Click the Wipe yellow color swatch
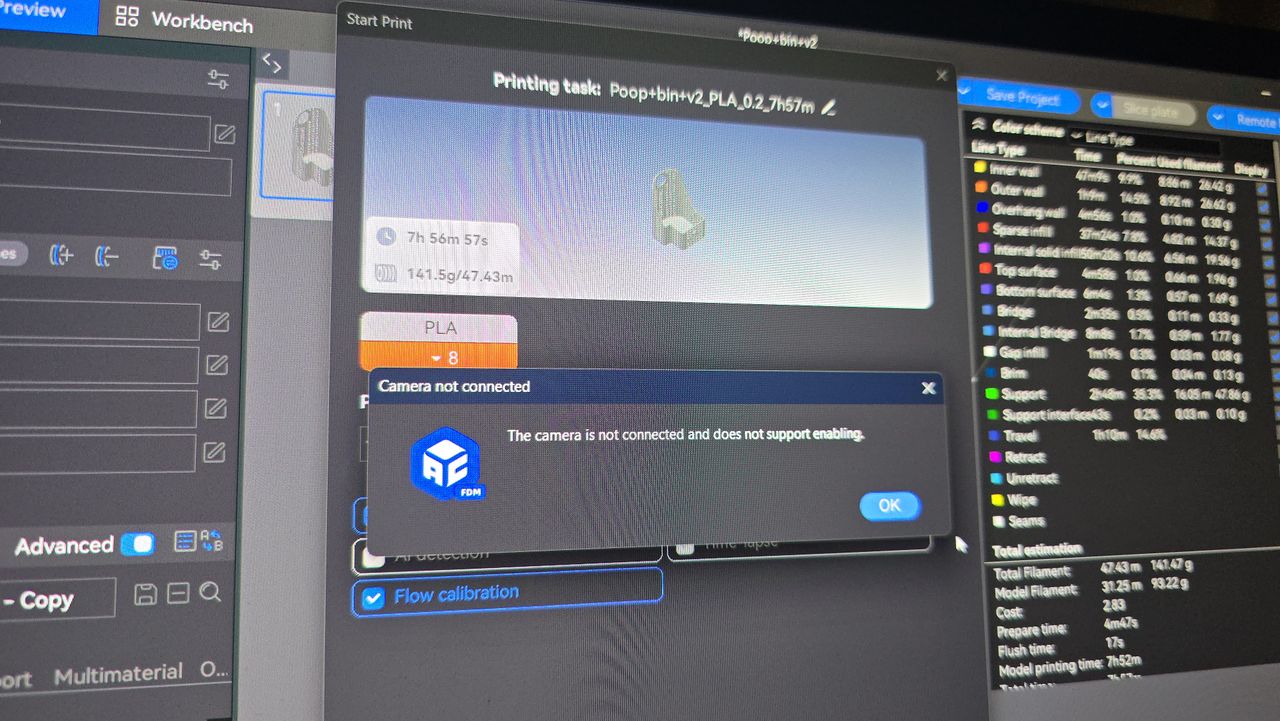Screen dimensions: 1280x721 click(997, 498)
